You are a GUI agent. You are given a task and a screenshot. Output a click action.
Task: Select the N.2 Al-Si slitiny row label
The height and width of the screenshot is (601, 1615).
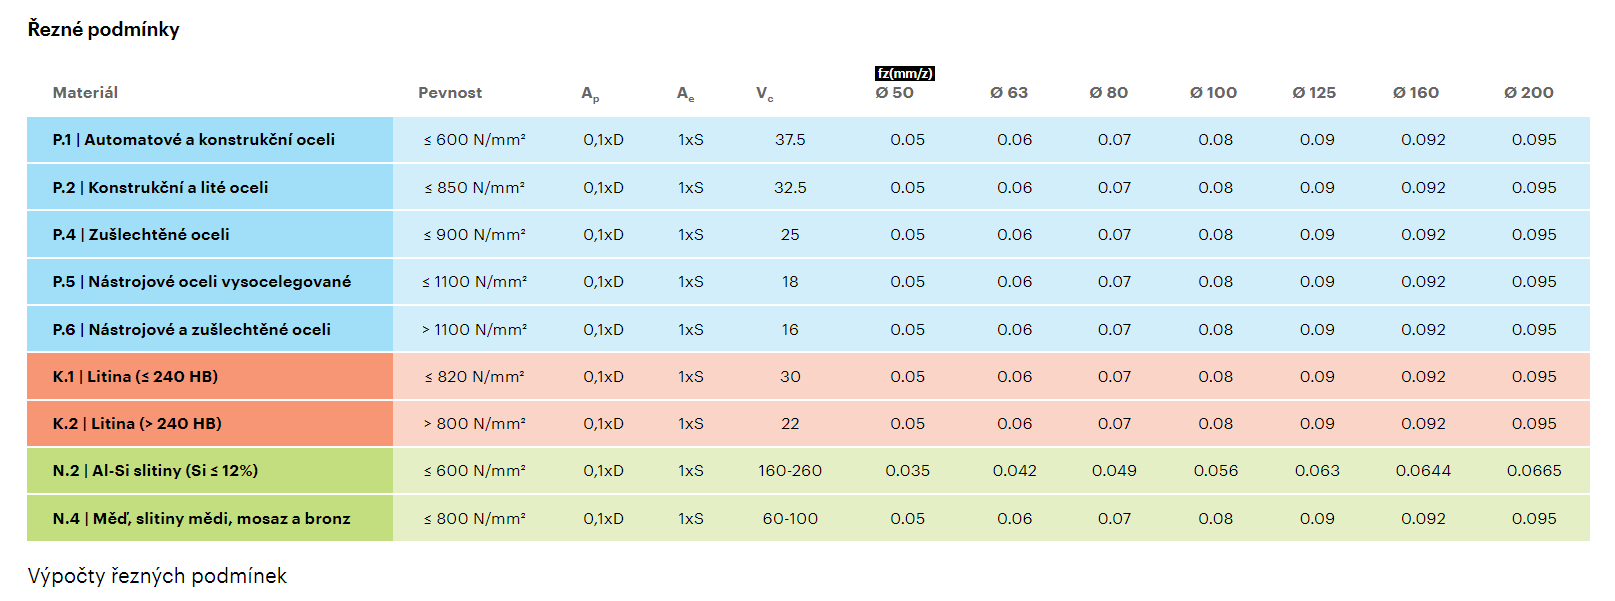coord(155,471)
